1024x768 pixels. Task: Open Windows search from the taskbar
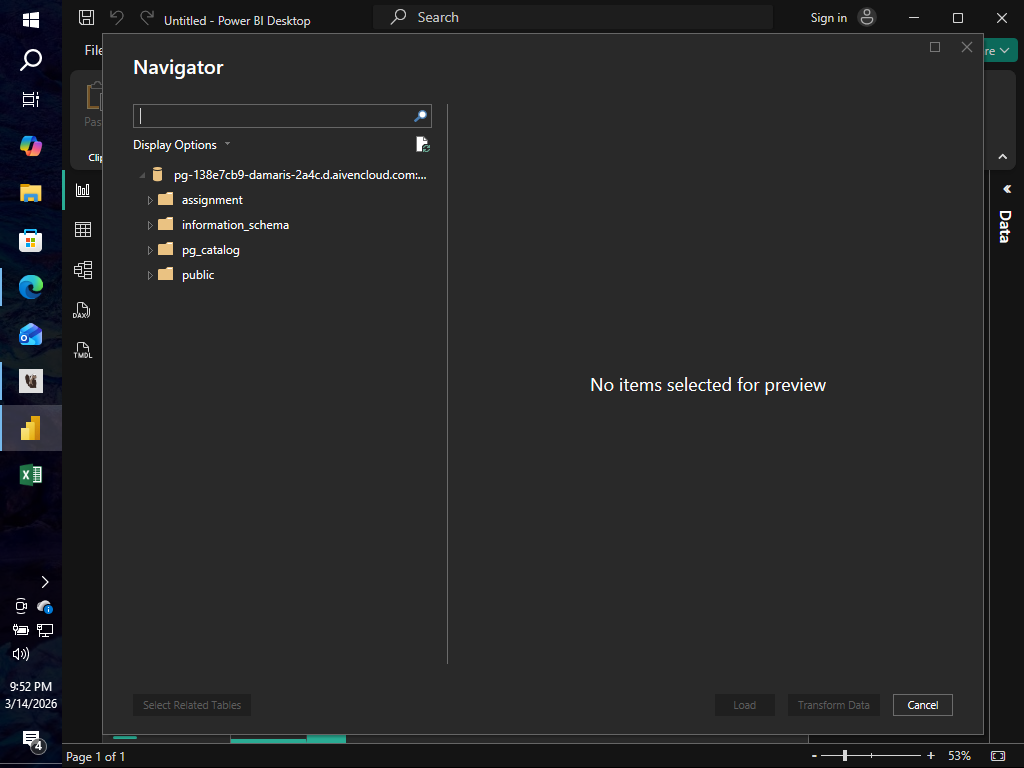[x=31, y=60]
